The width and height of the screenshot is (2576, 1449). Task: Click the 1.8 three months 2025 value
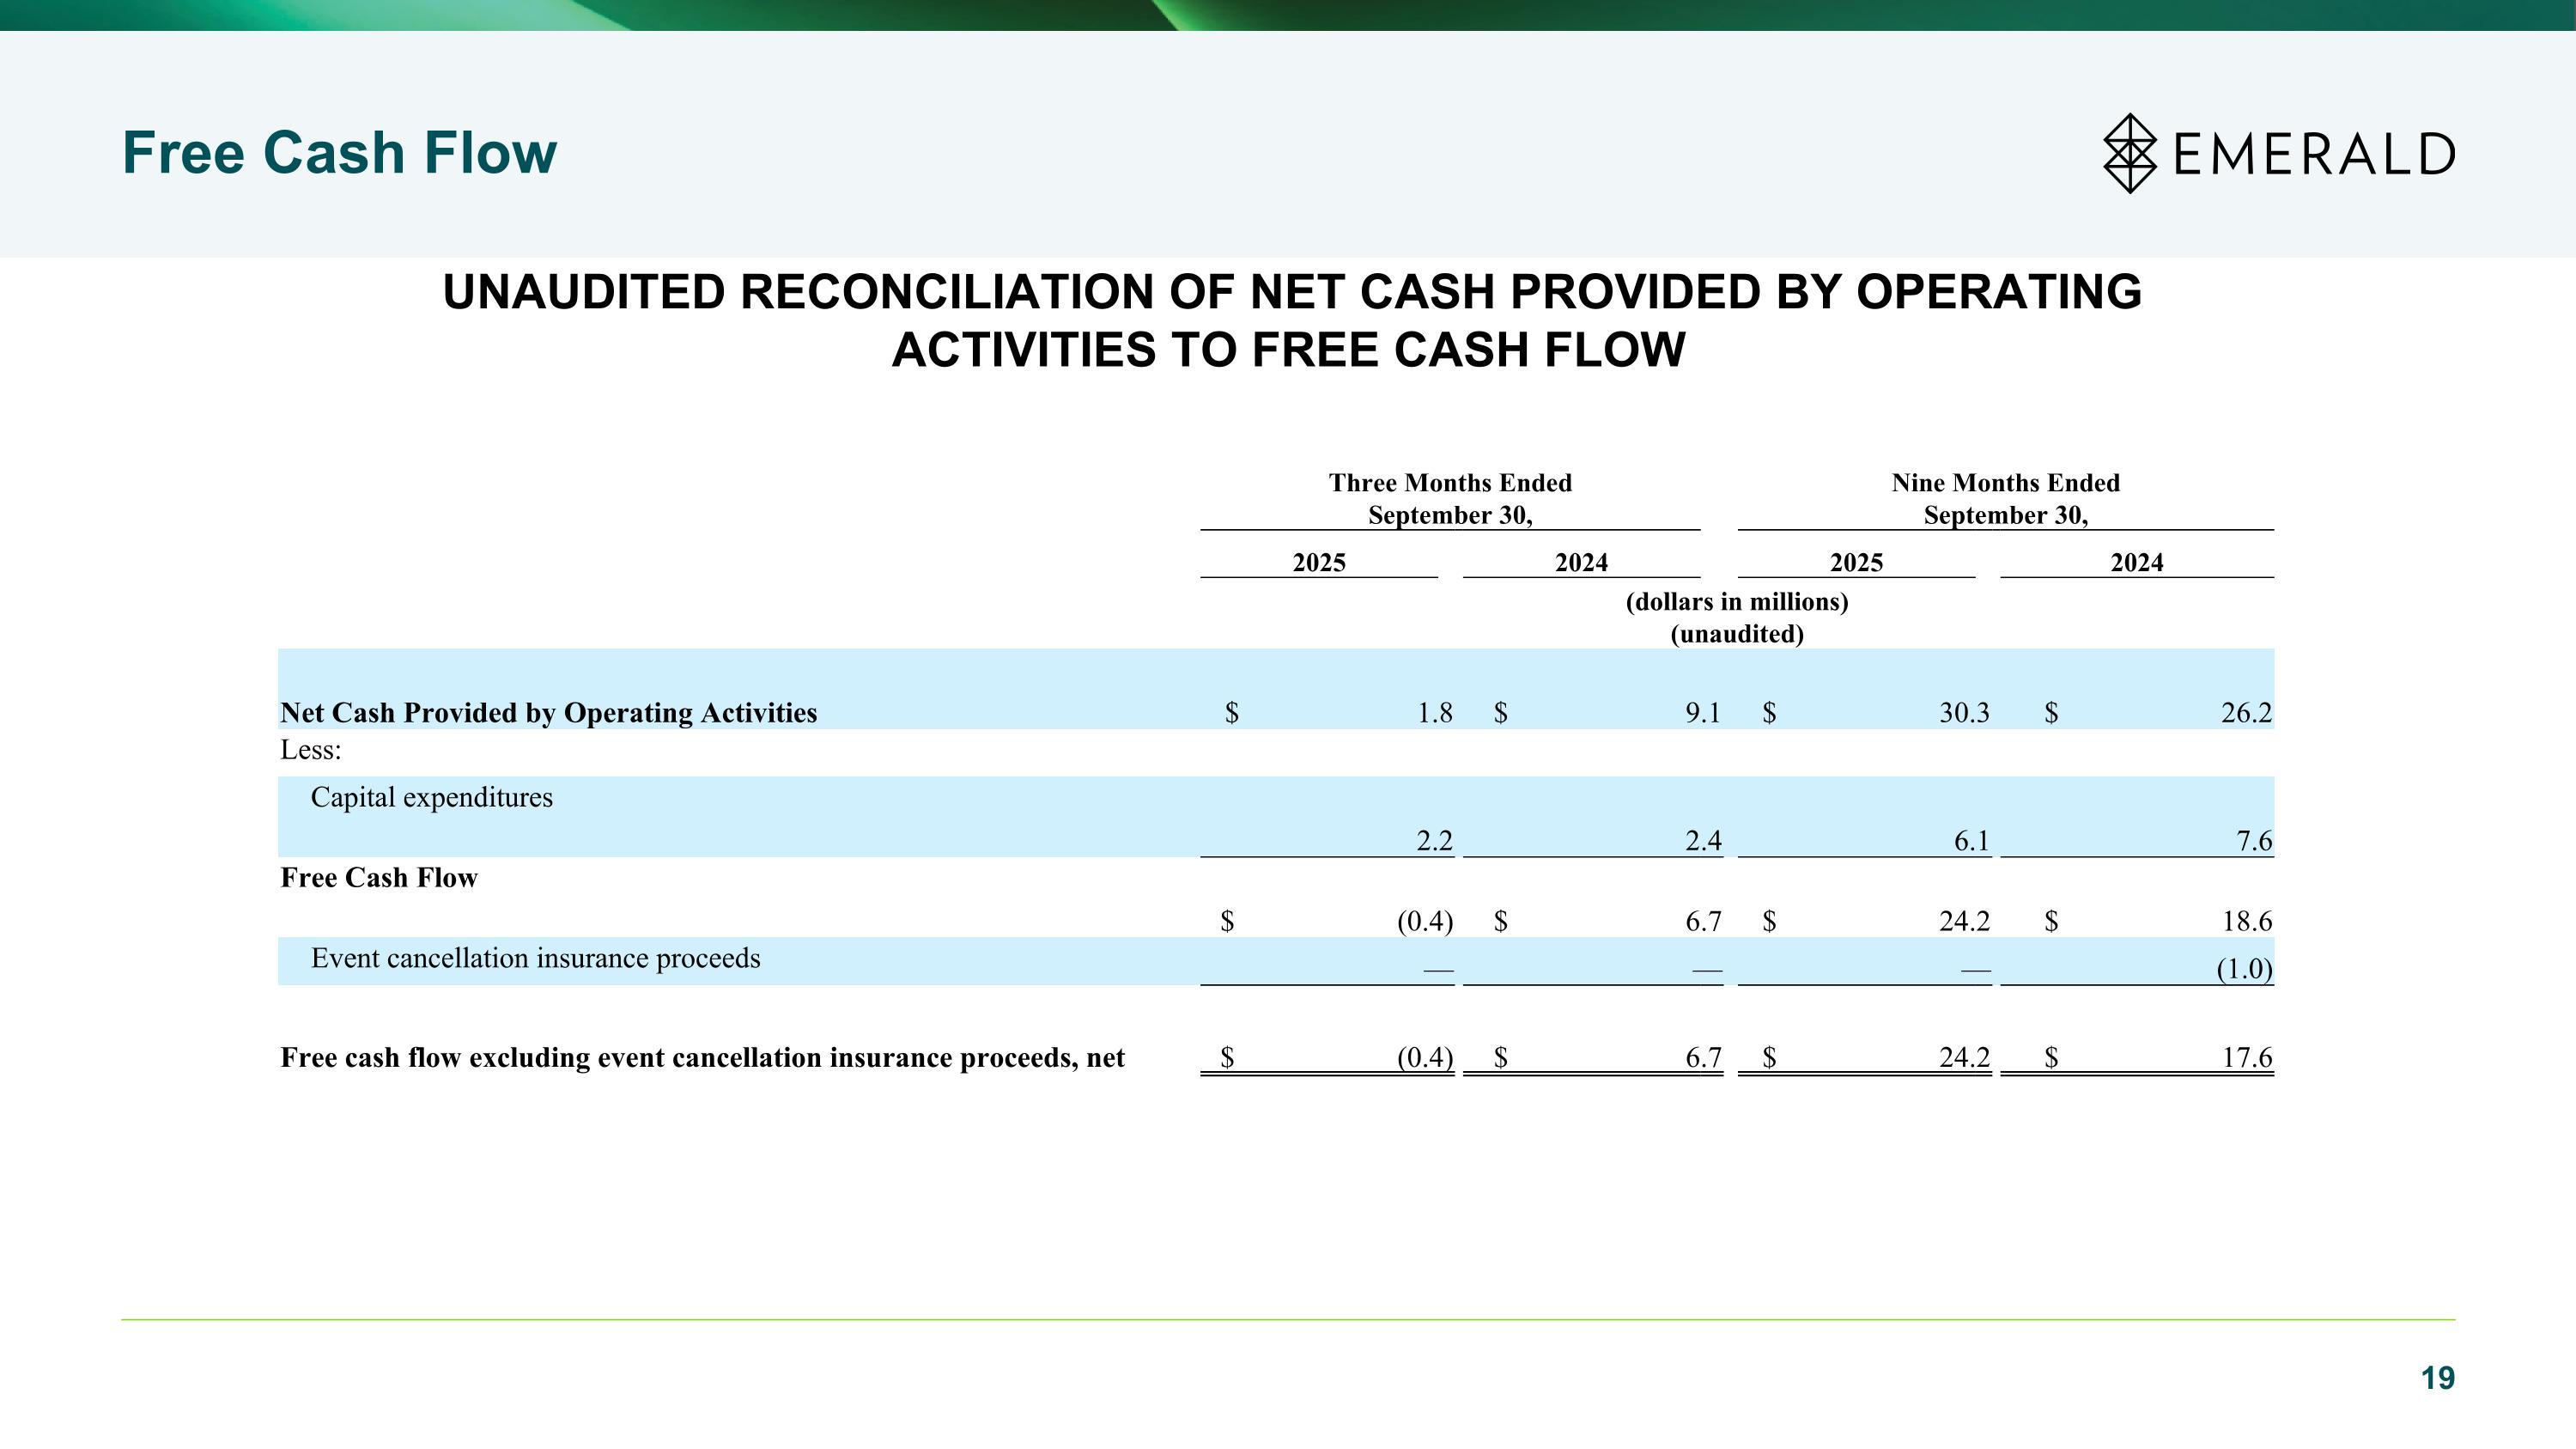1434,712
